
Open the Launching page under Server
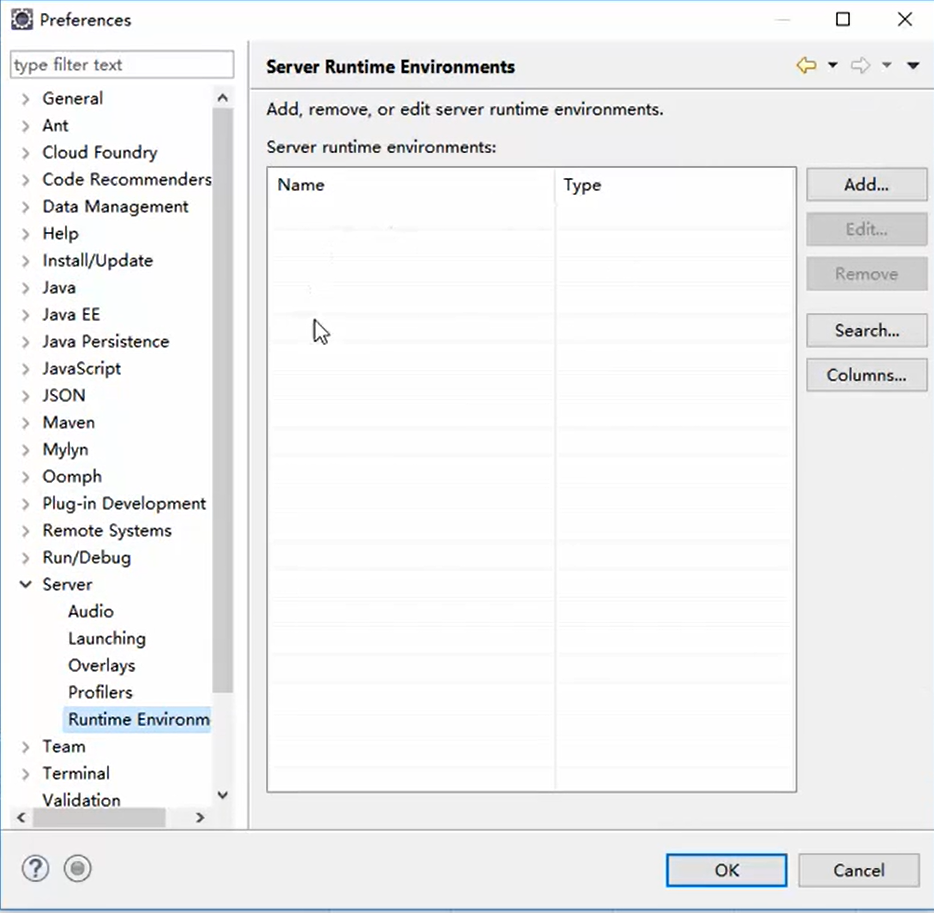click(x=107, y=638)
